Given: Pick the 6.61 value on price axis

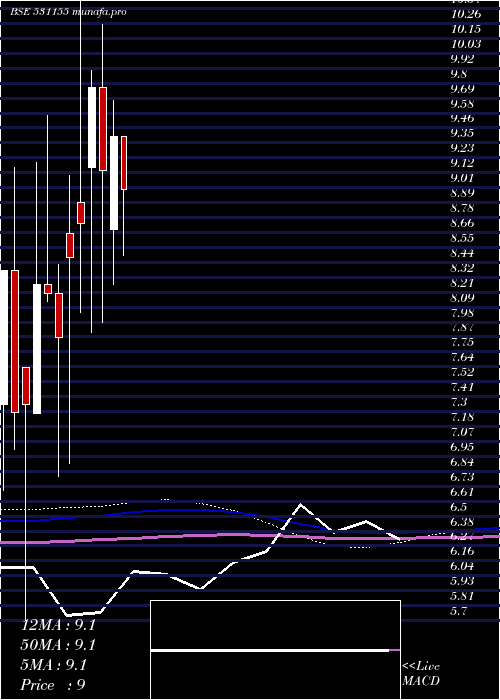Looking at the screenshot, I should [463, 491].
